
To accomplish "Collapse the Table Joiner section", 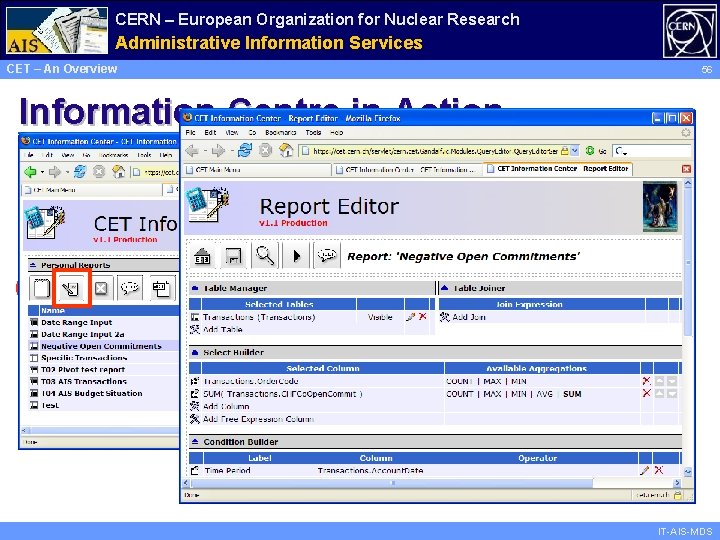I will (x=444, y=288).
